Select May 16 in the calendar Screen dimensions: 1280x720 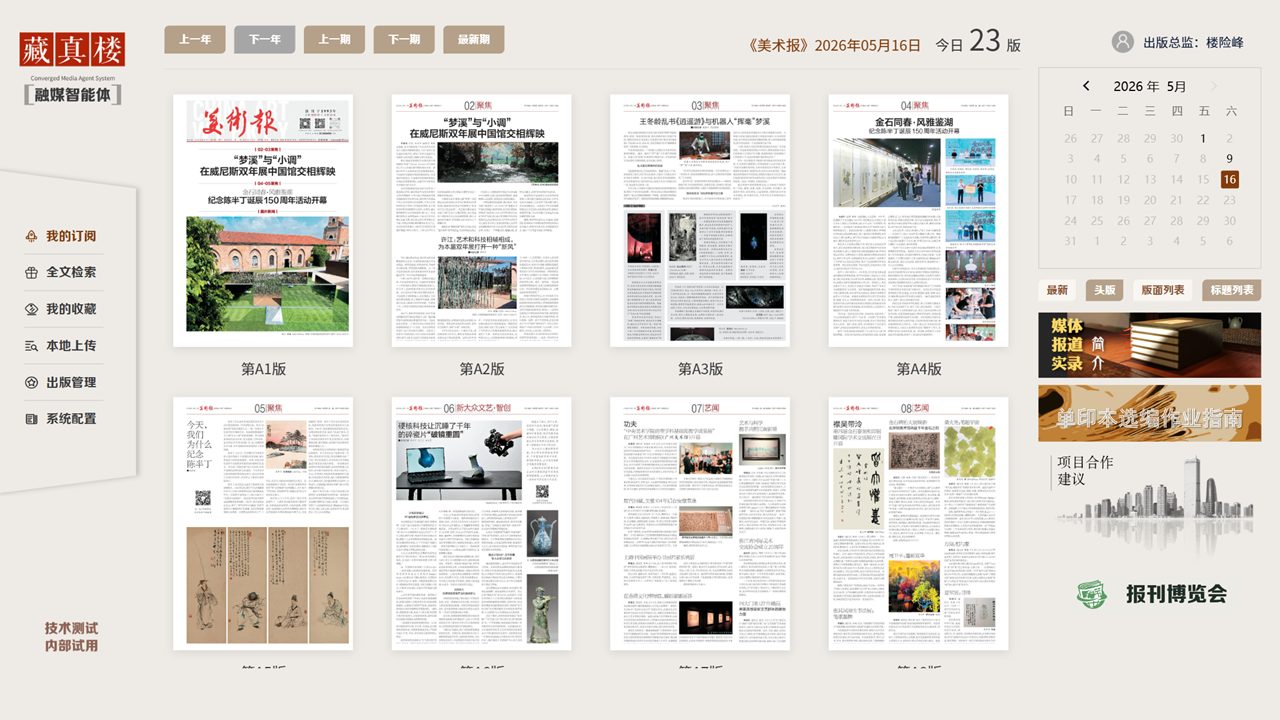click(1229, 179)
